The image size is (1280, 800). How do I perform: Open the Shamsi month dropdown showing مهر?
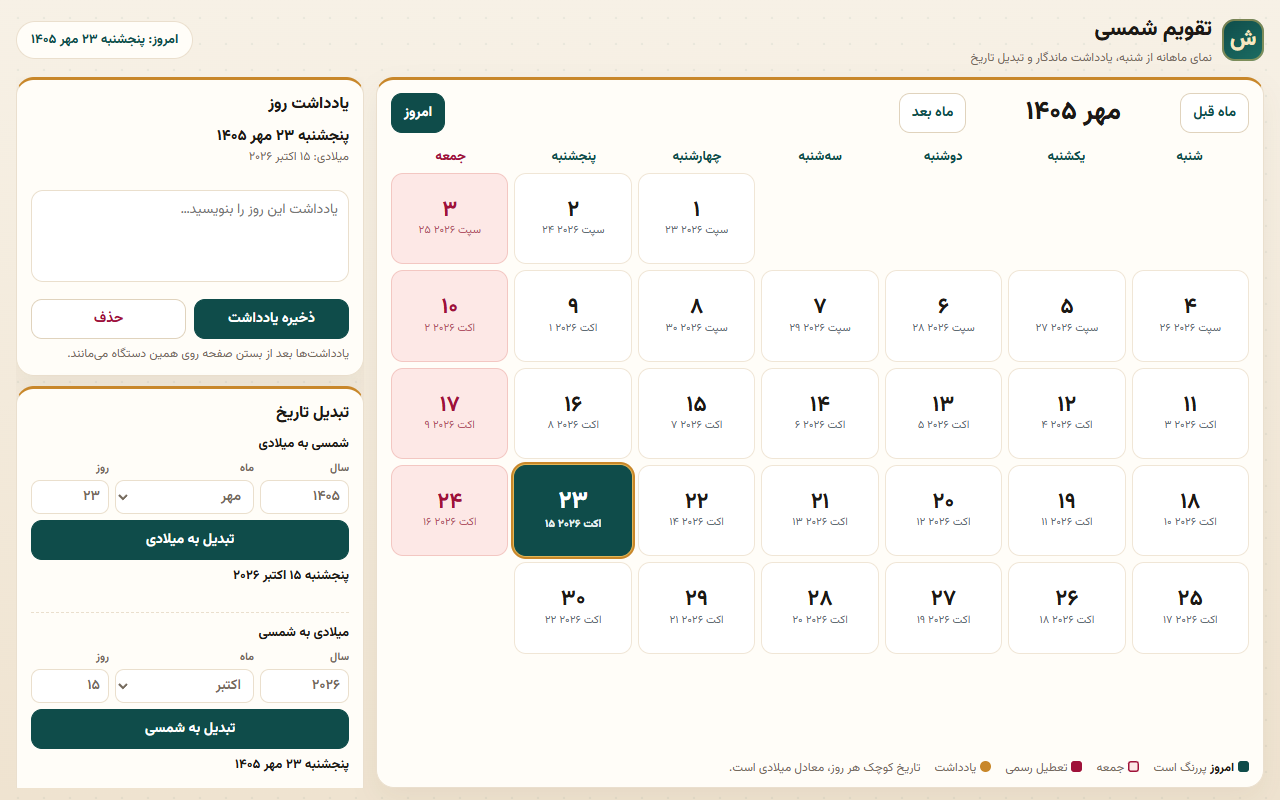pos(184,497)
